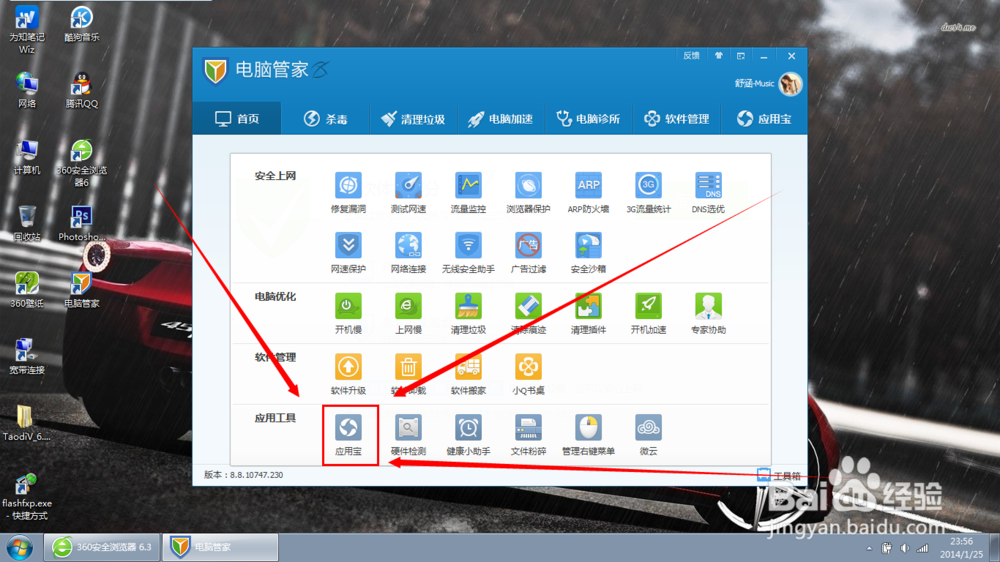Switch to the 首页 tab
1000x562 pixels.
pos(237,119)
